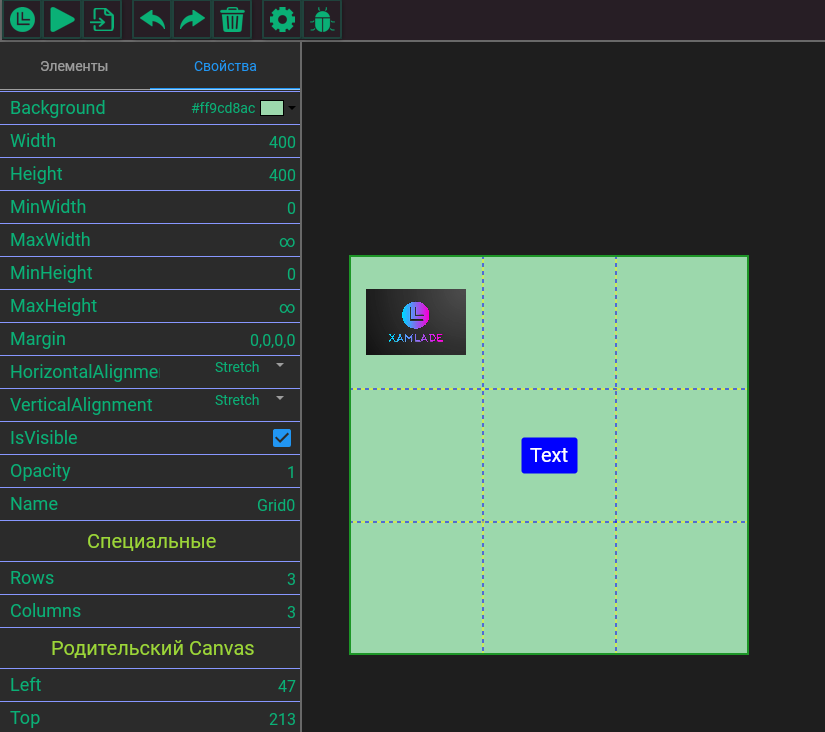This screenshot has height=732, width=825.
Task: Expand the Background color dropdown arrow
Action: coord(292,108)
